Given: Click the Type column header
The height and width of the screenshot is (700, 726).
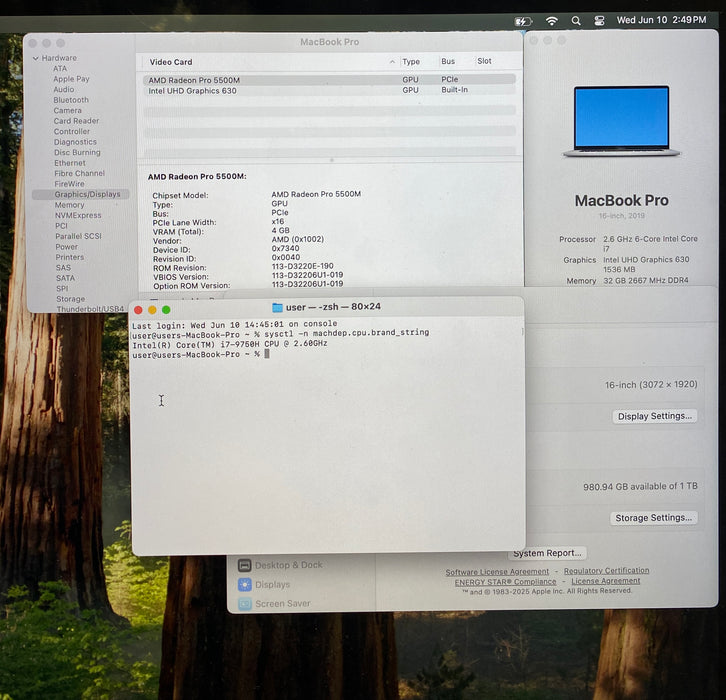Looking at the screenshot, I should [411, 62].
